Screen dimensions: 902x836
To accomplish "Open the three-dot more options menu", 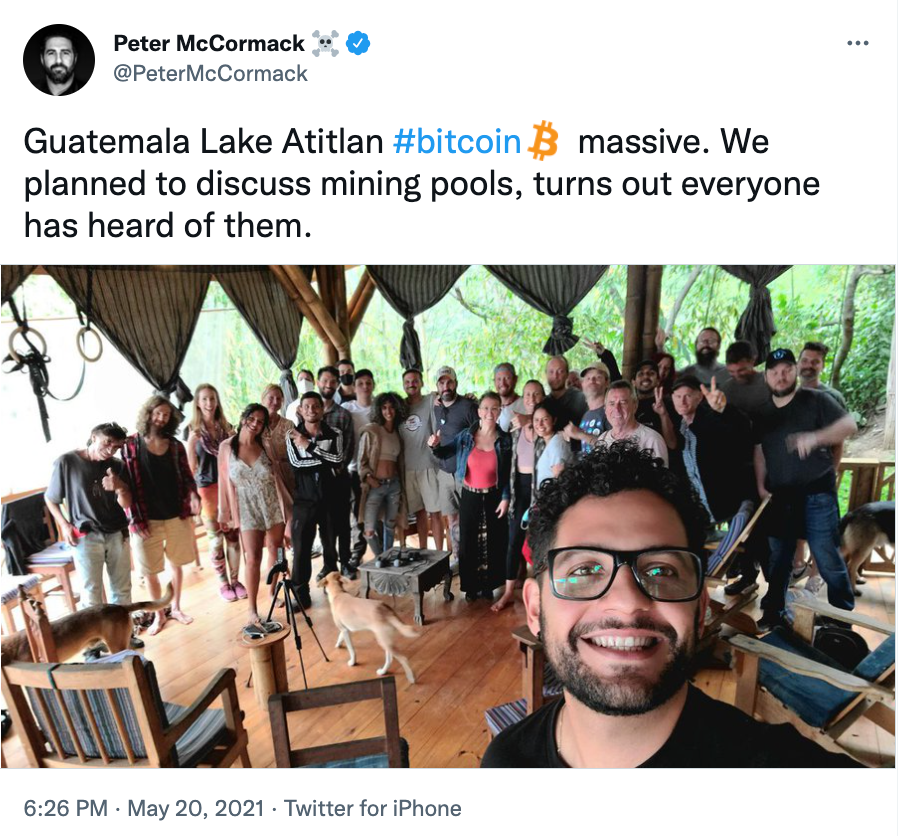I will (x=858, y=43).
